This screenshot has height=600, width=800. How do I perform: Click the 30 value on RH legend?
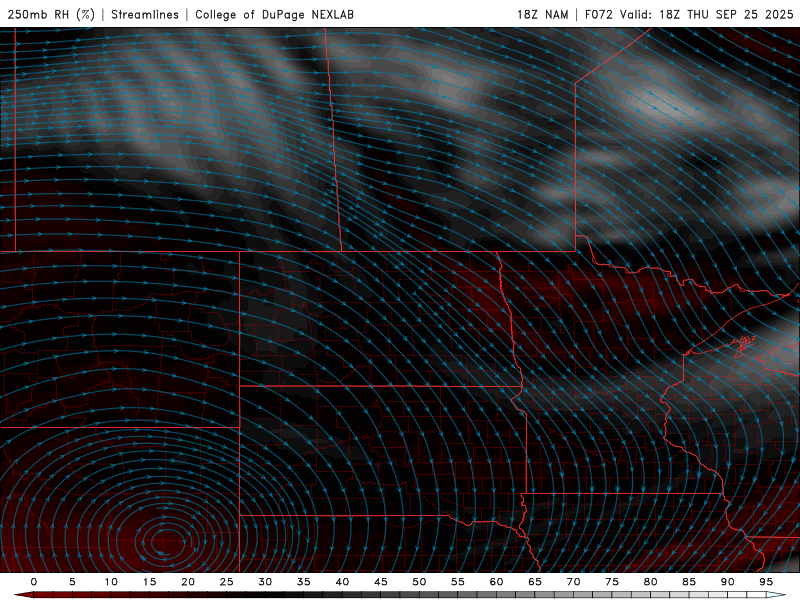265,582
